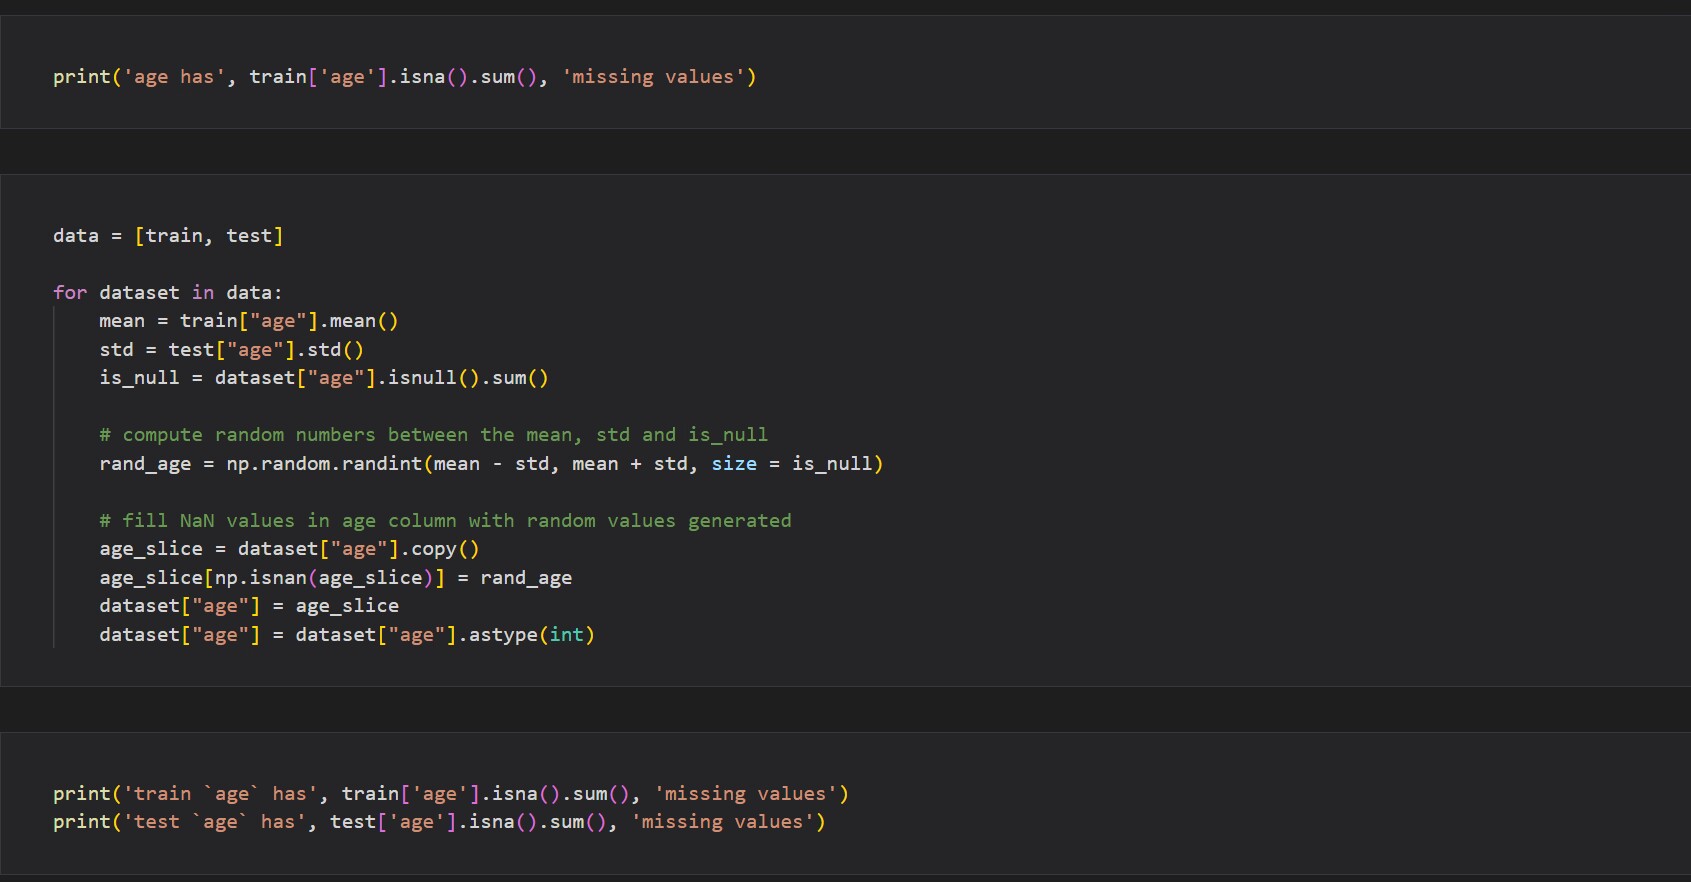This screenshot has width=1691, height=882.
Task: Select the is_null assignment line
Action: click(x=323, y=378)
